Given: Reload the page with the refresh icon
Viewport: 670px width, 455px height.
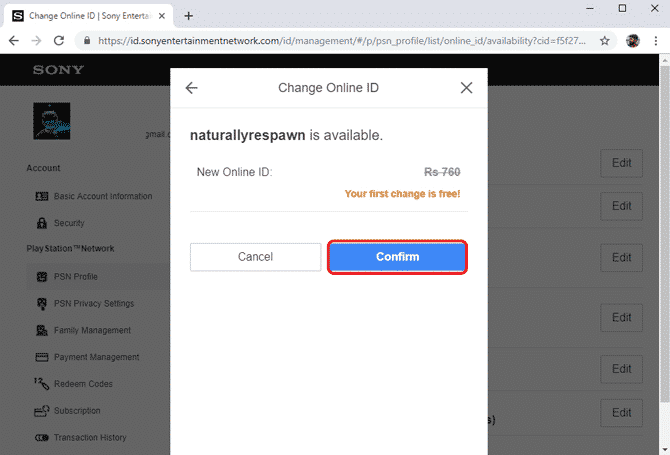Looking at the screenshot, I should coord(59,41).
